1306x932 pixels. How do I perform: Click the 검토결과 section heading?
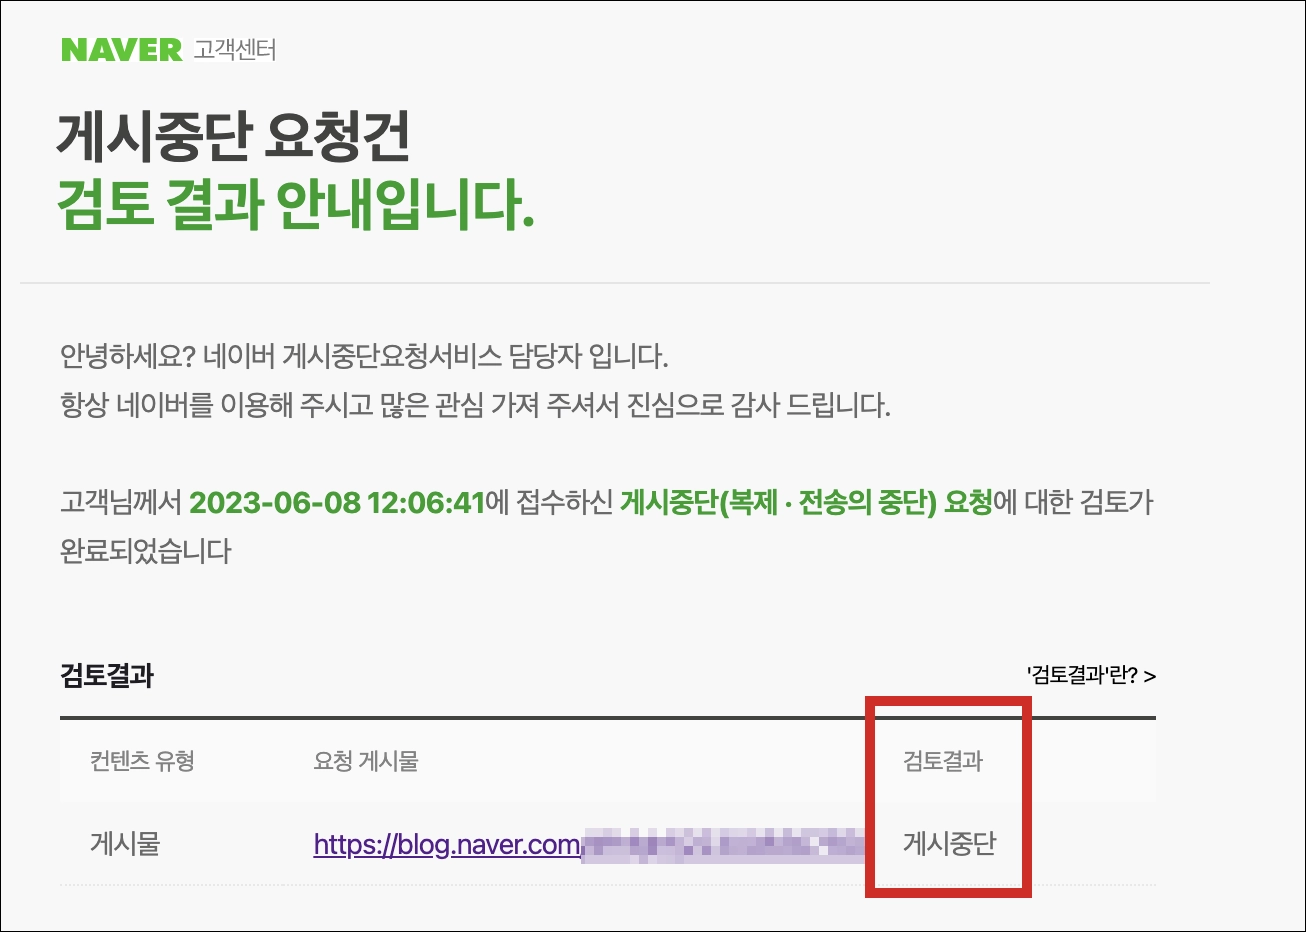point(107,676)
